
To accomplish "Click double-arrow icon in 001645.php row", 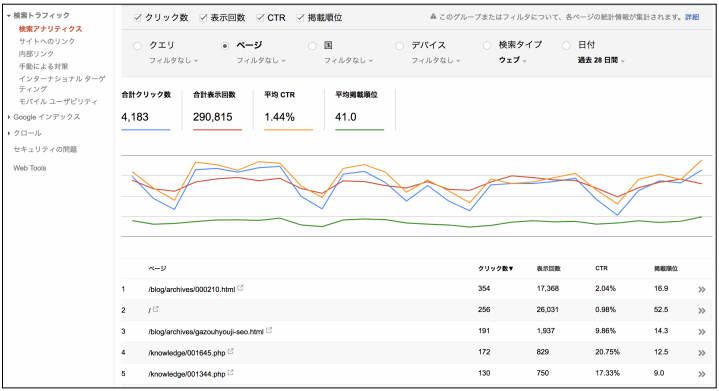I will (702, 353).
